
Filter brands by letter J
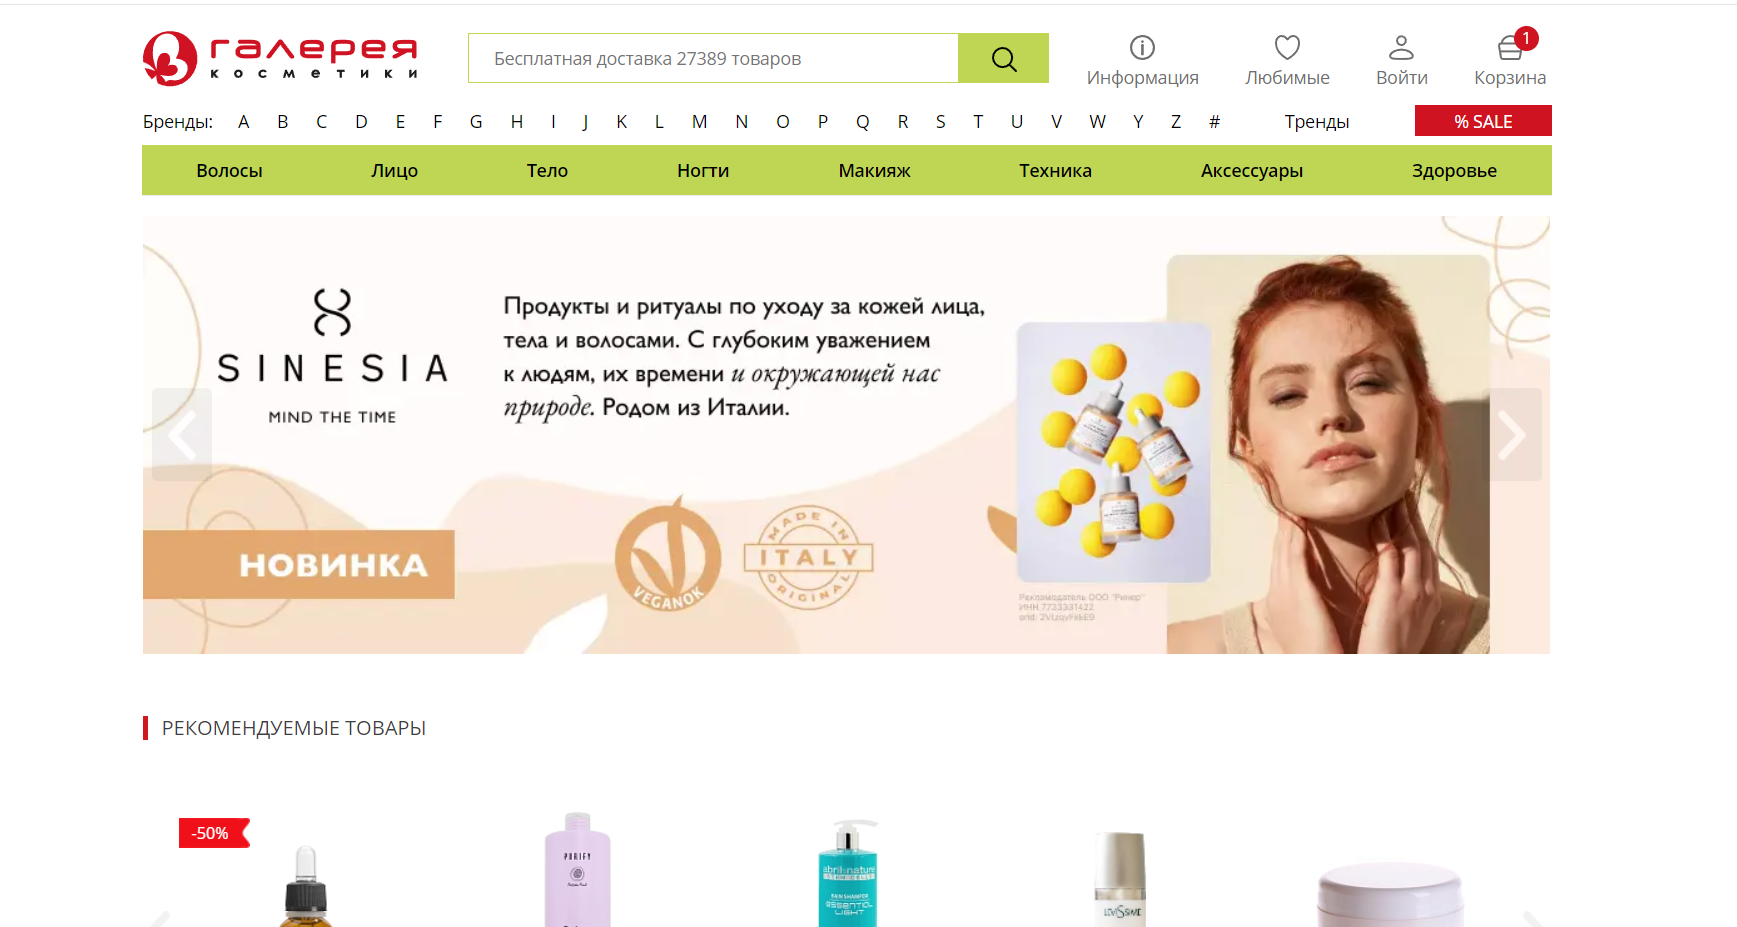(x=585, y=121)
